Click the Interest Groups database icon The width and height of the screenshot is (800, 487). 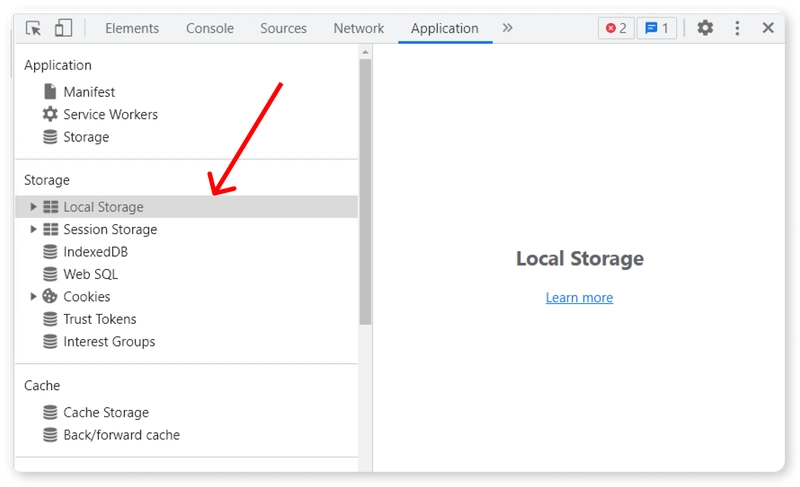50,341
